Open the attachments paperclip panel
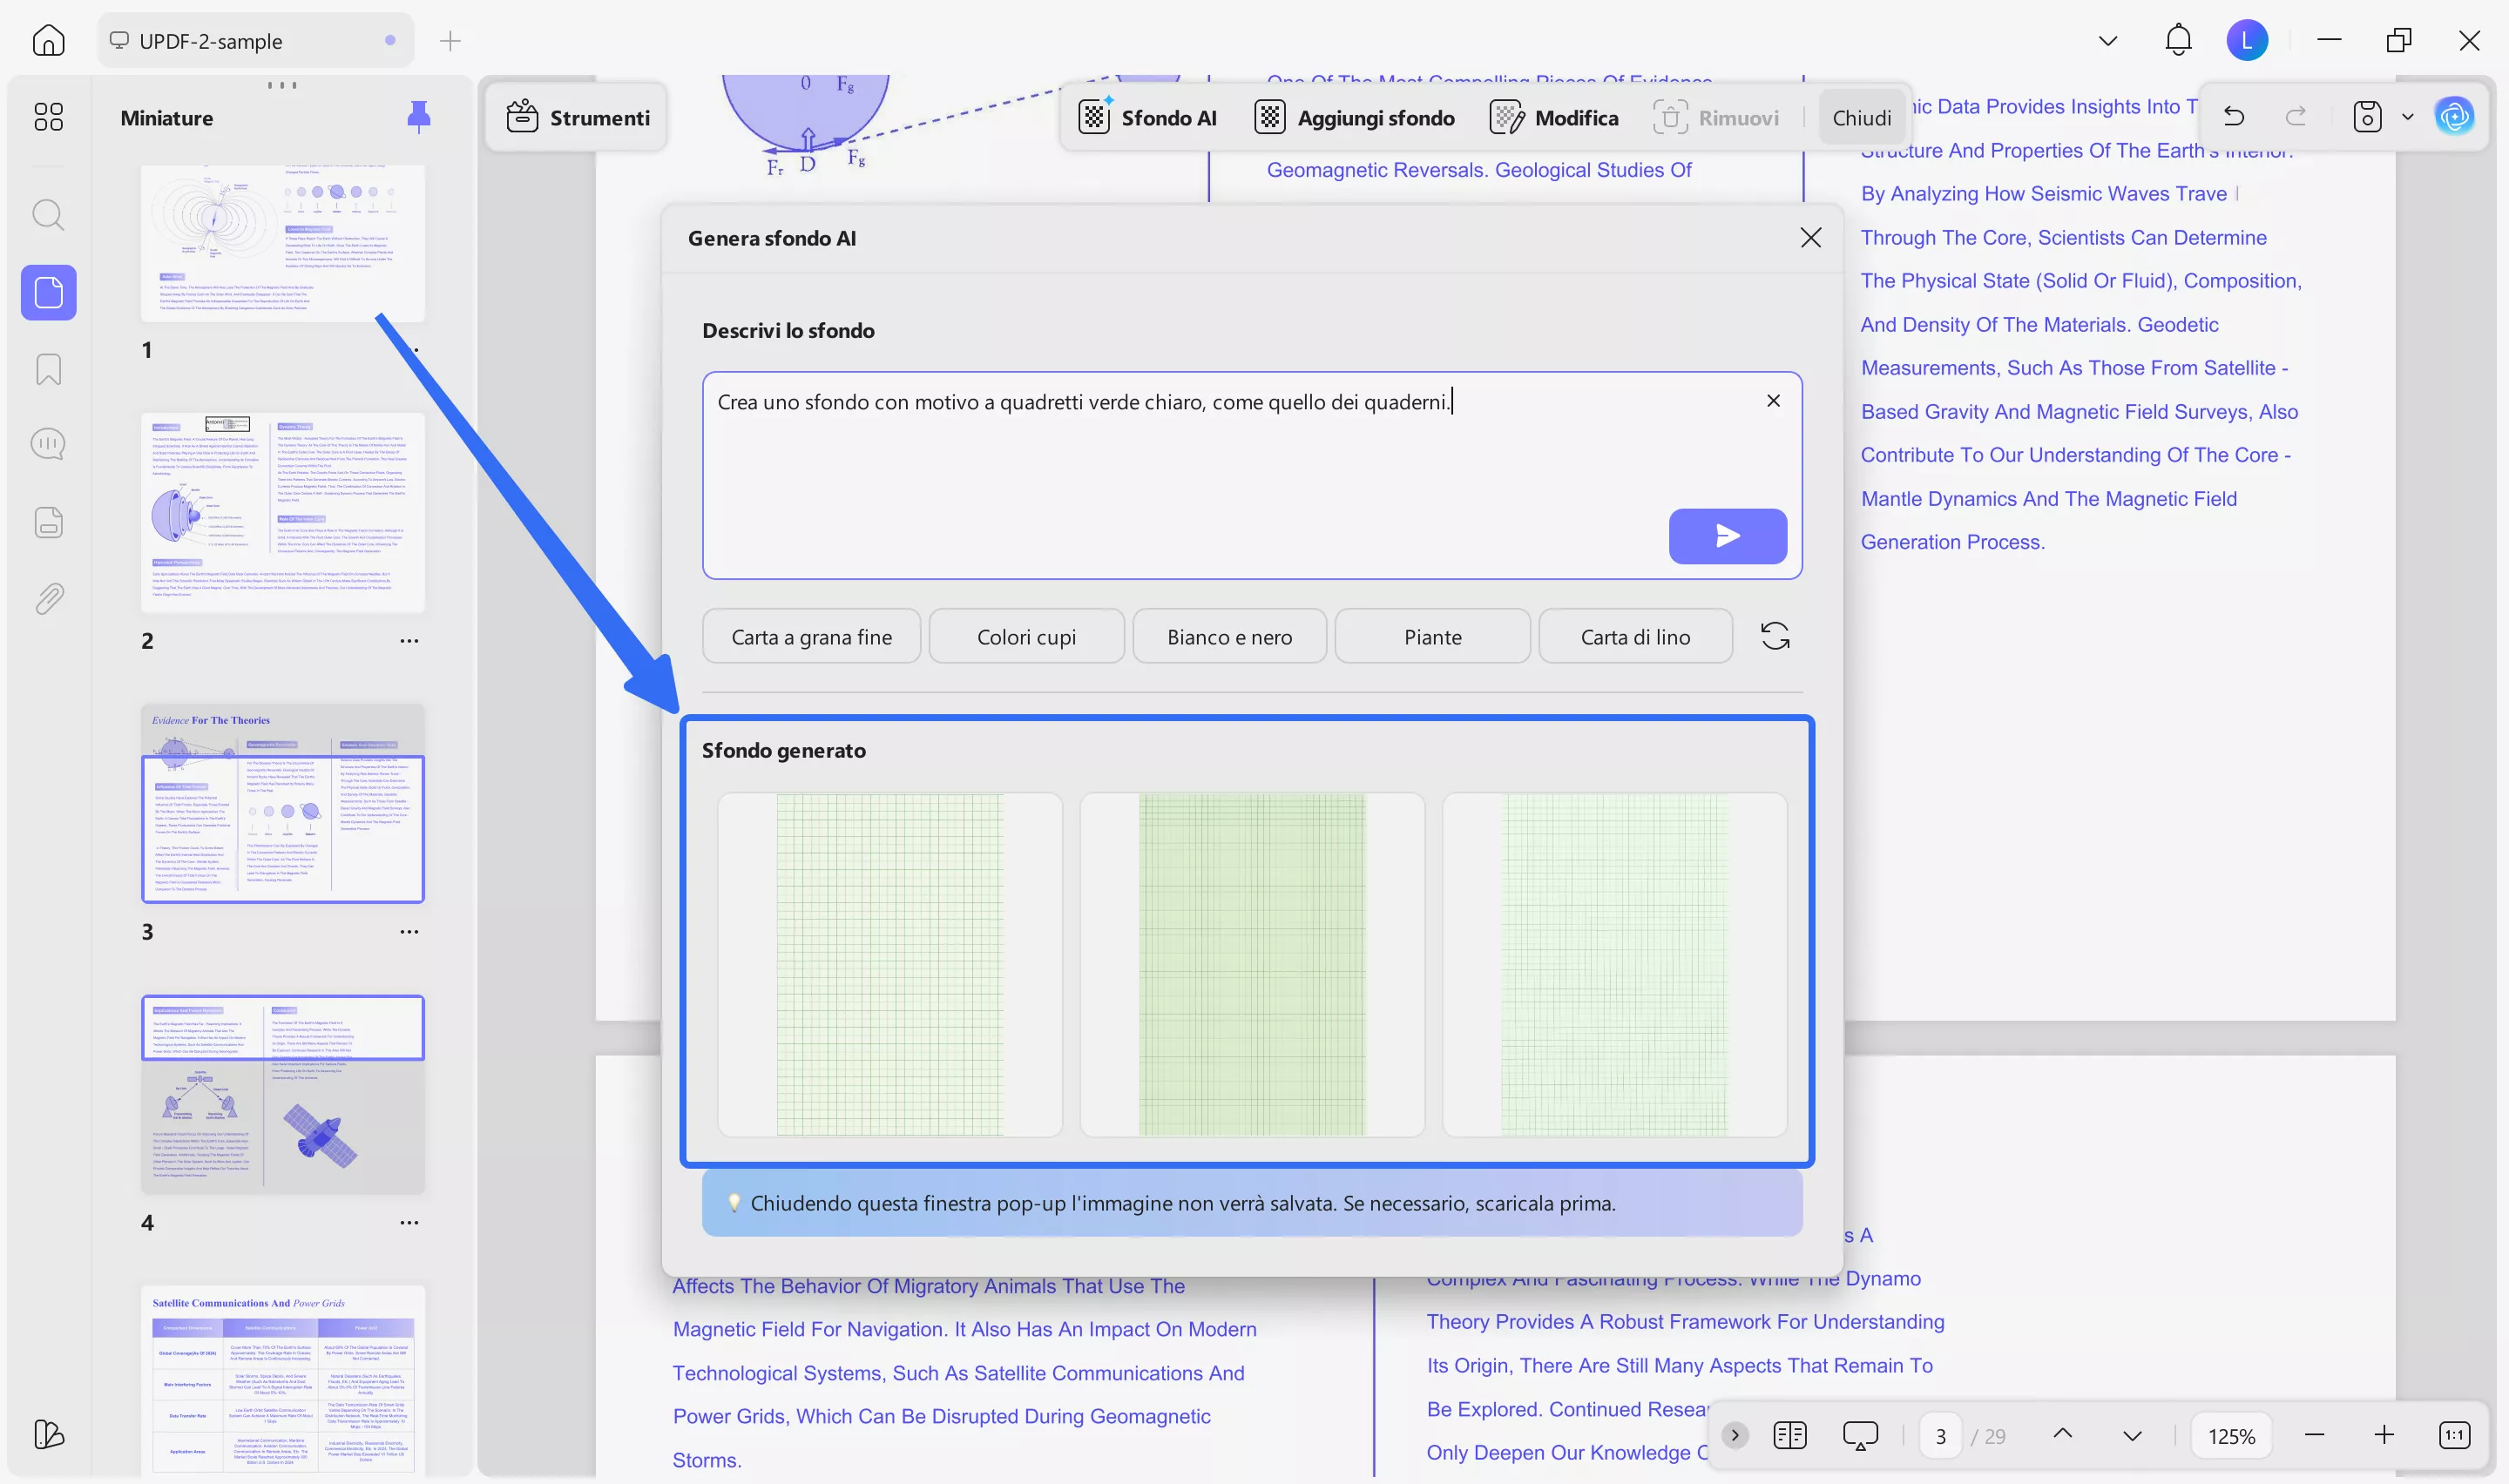This screenshot has width=2509, height=1484. 48,598
